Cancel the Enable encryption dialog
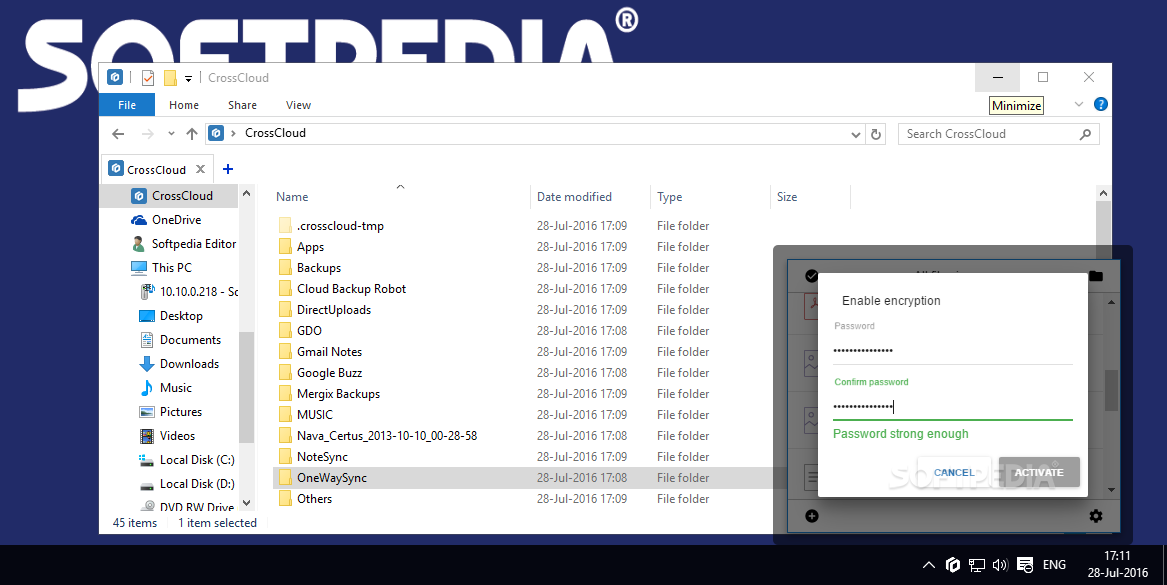 point(954,473)
